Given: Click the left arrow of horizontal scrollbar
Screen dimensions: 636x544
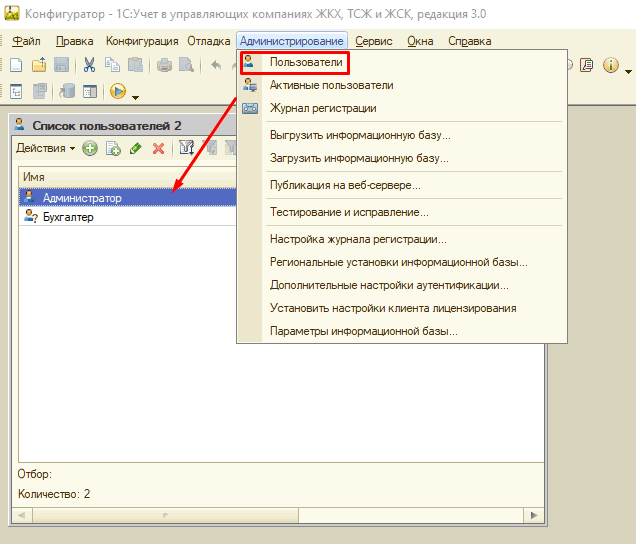Looking at the screenshot, I should click(x=22, y=515).
